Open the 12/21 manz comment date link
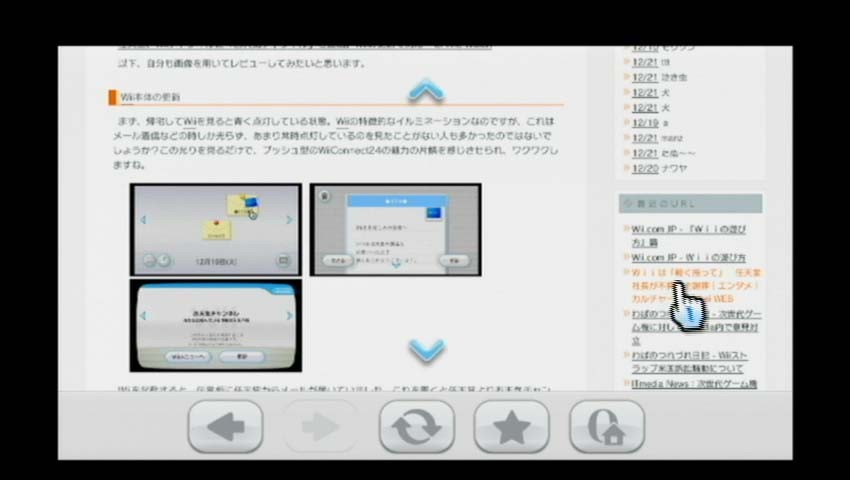Image resolution: width=850 pixels, height=480 pixels. pyautogui.click(x=645, y=138)
